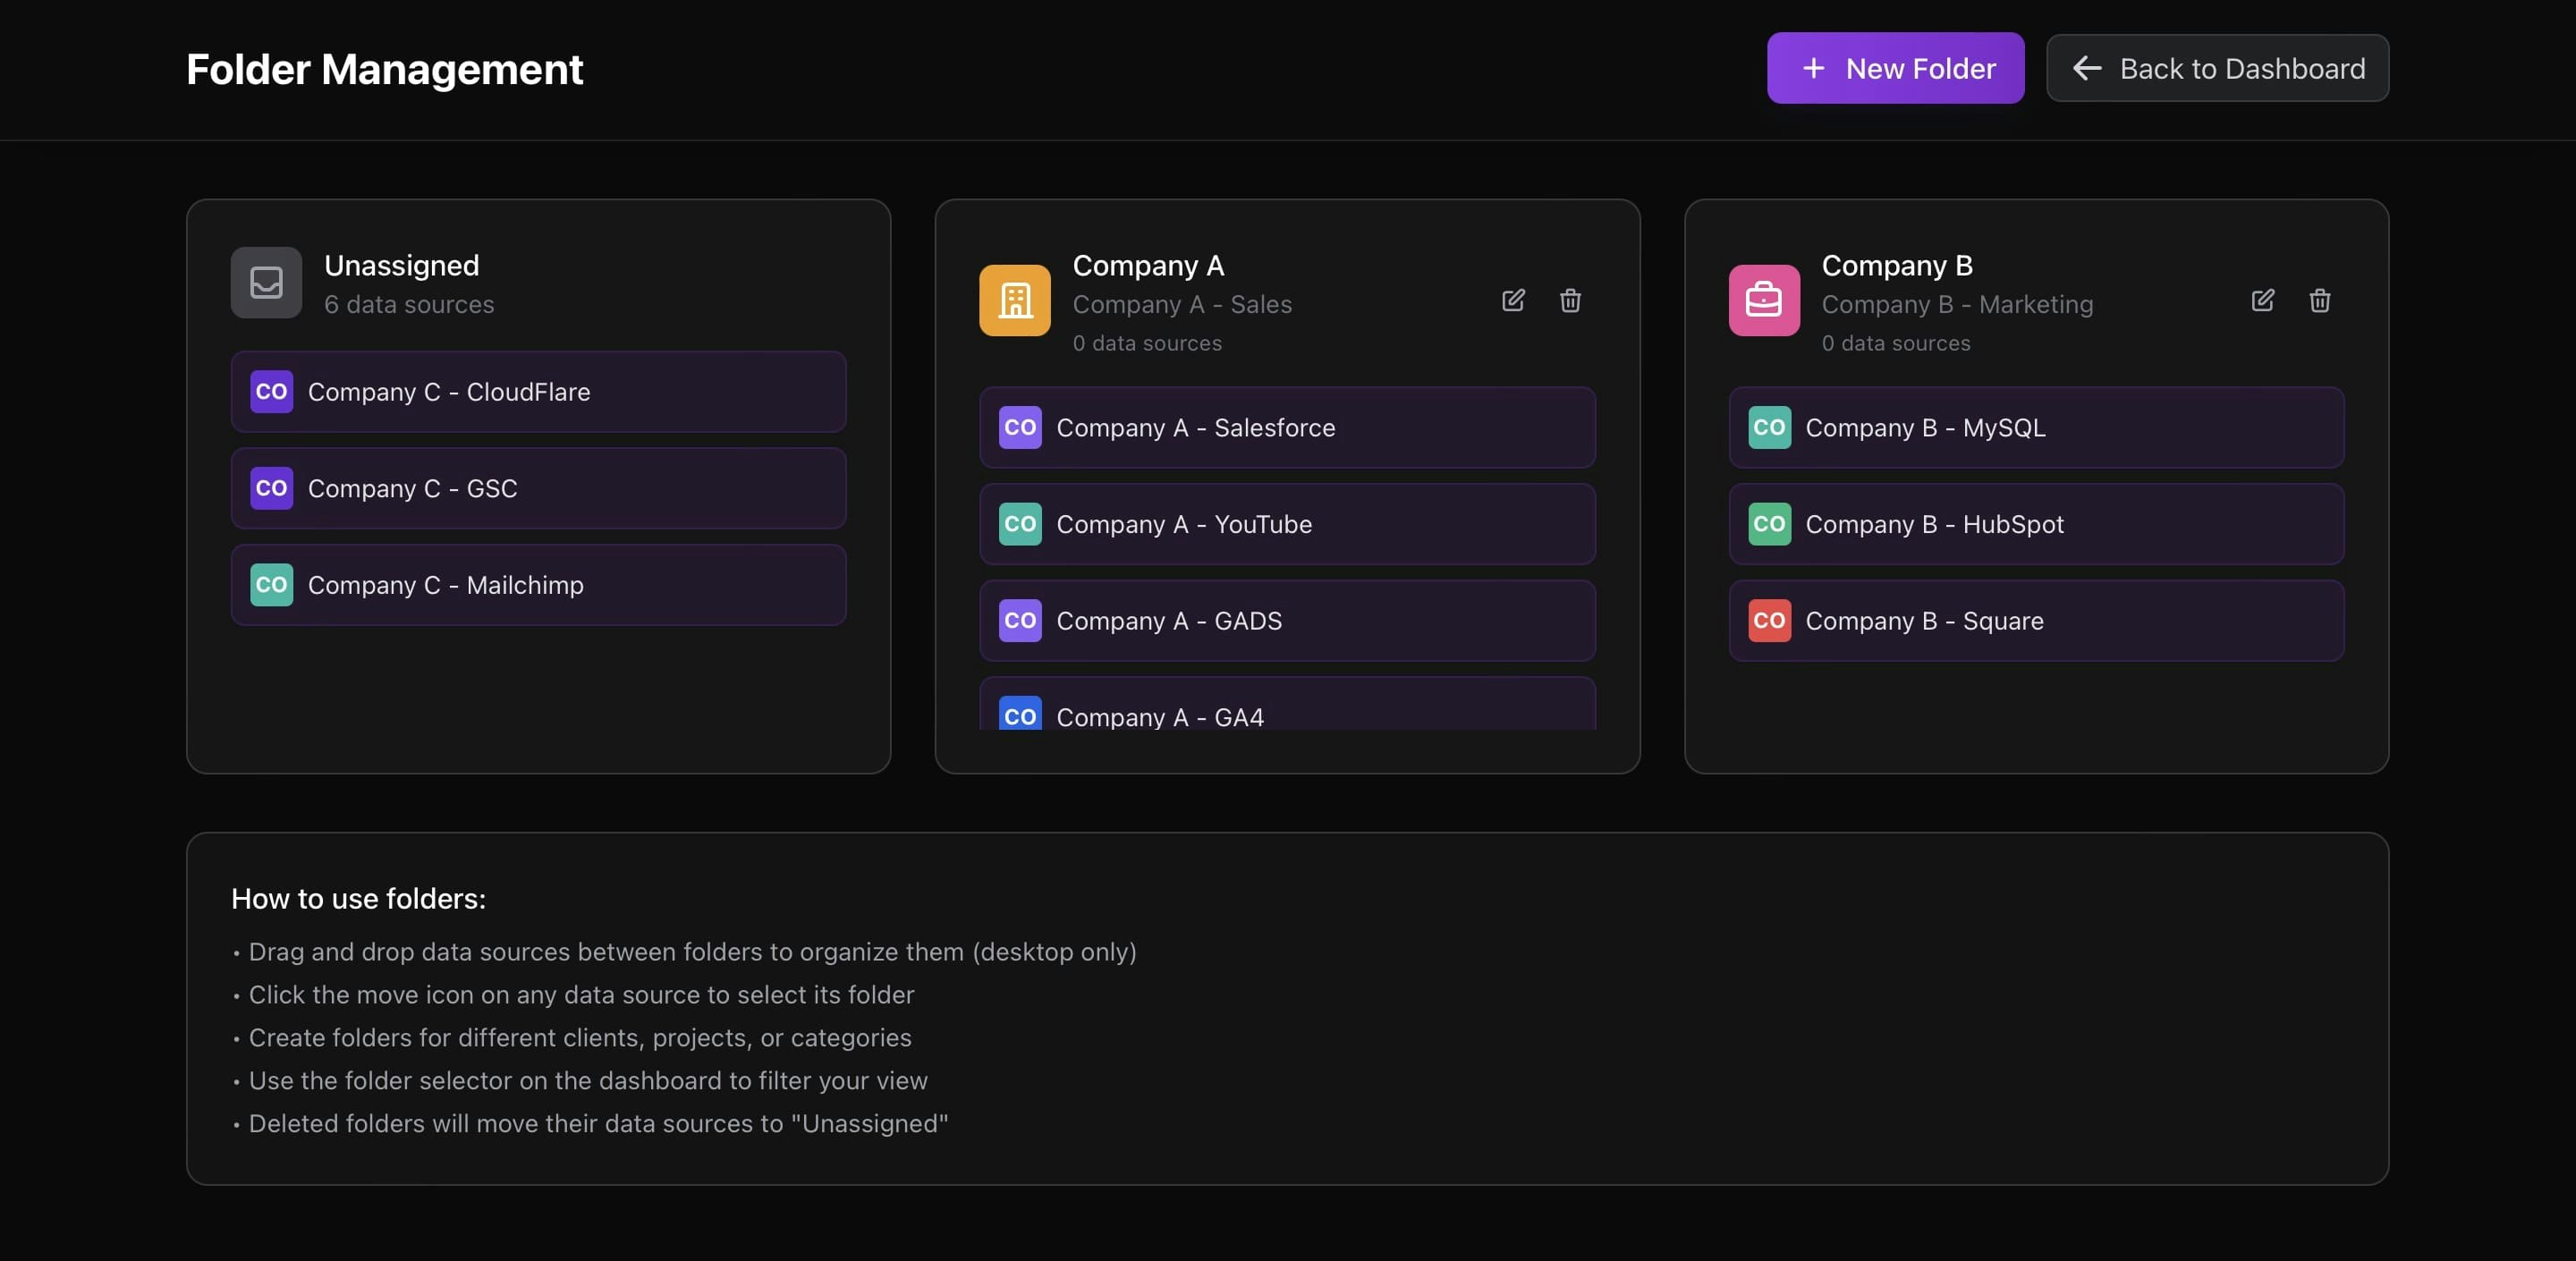The image size is (2576, 1261).
Task: Click the "Create folders for different clients" tip
Action: tap(580, 1038)
